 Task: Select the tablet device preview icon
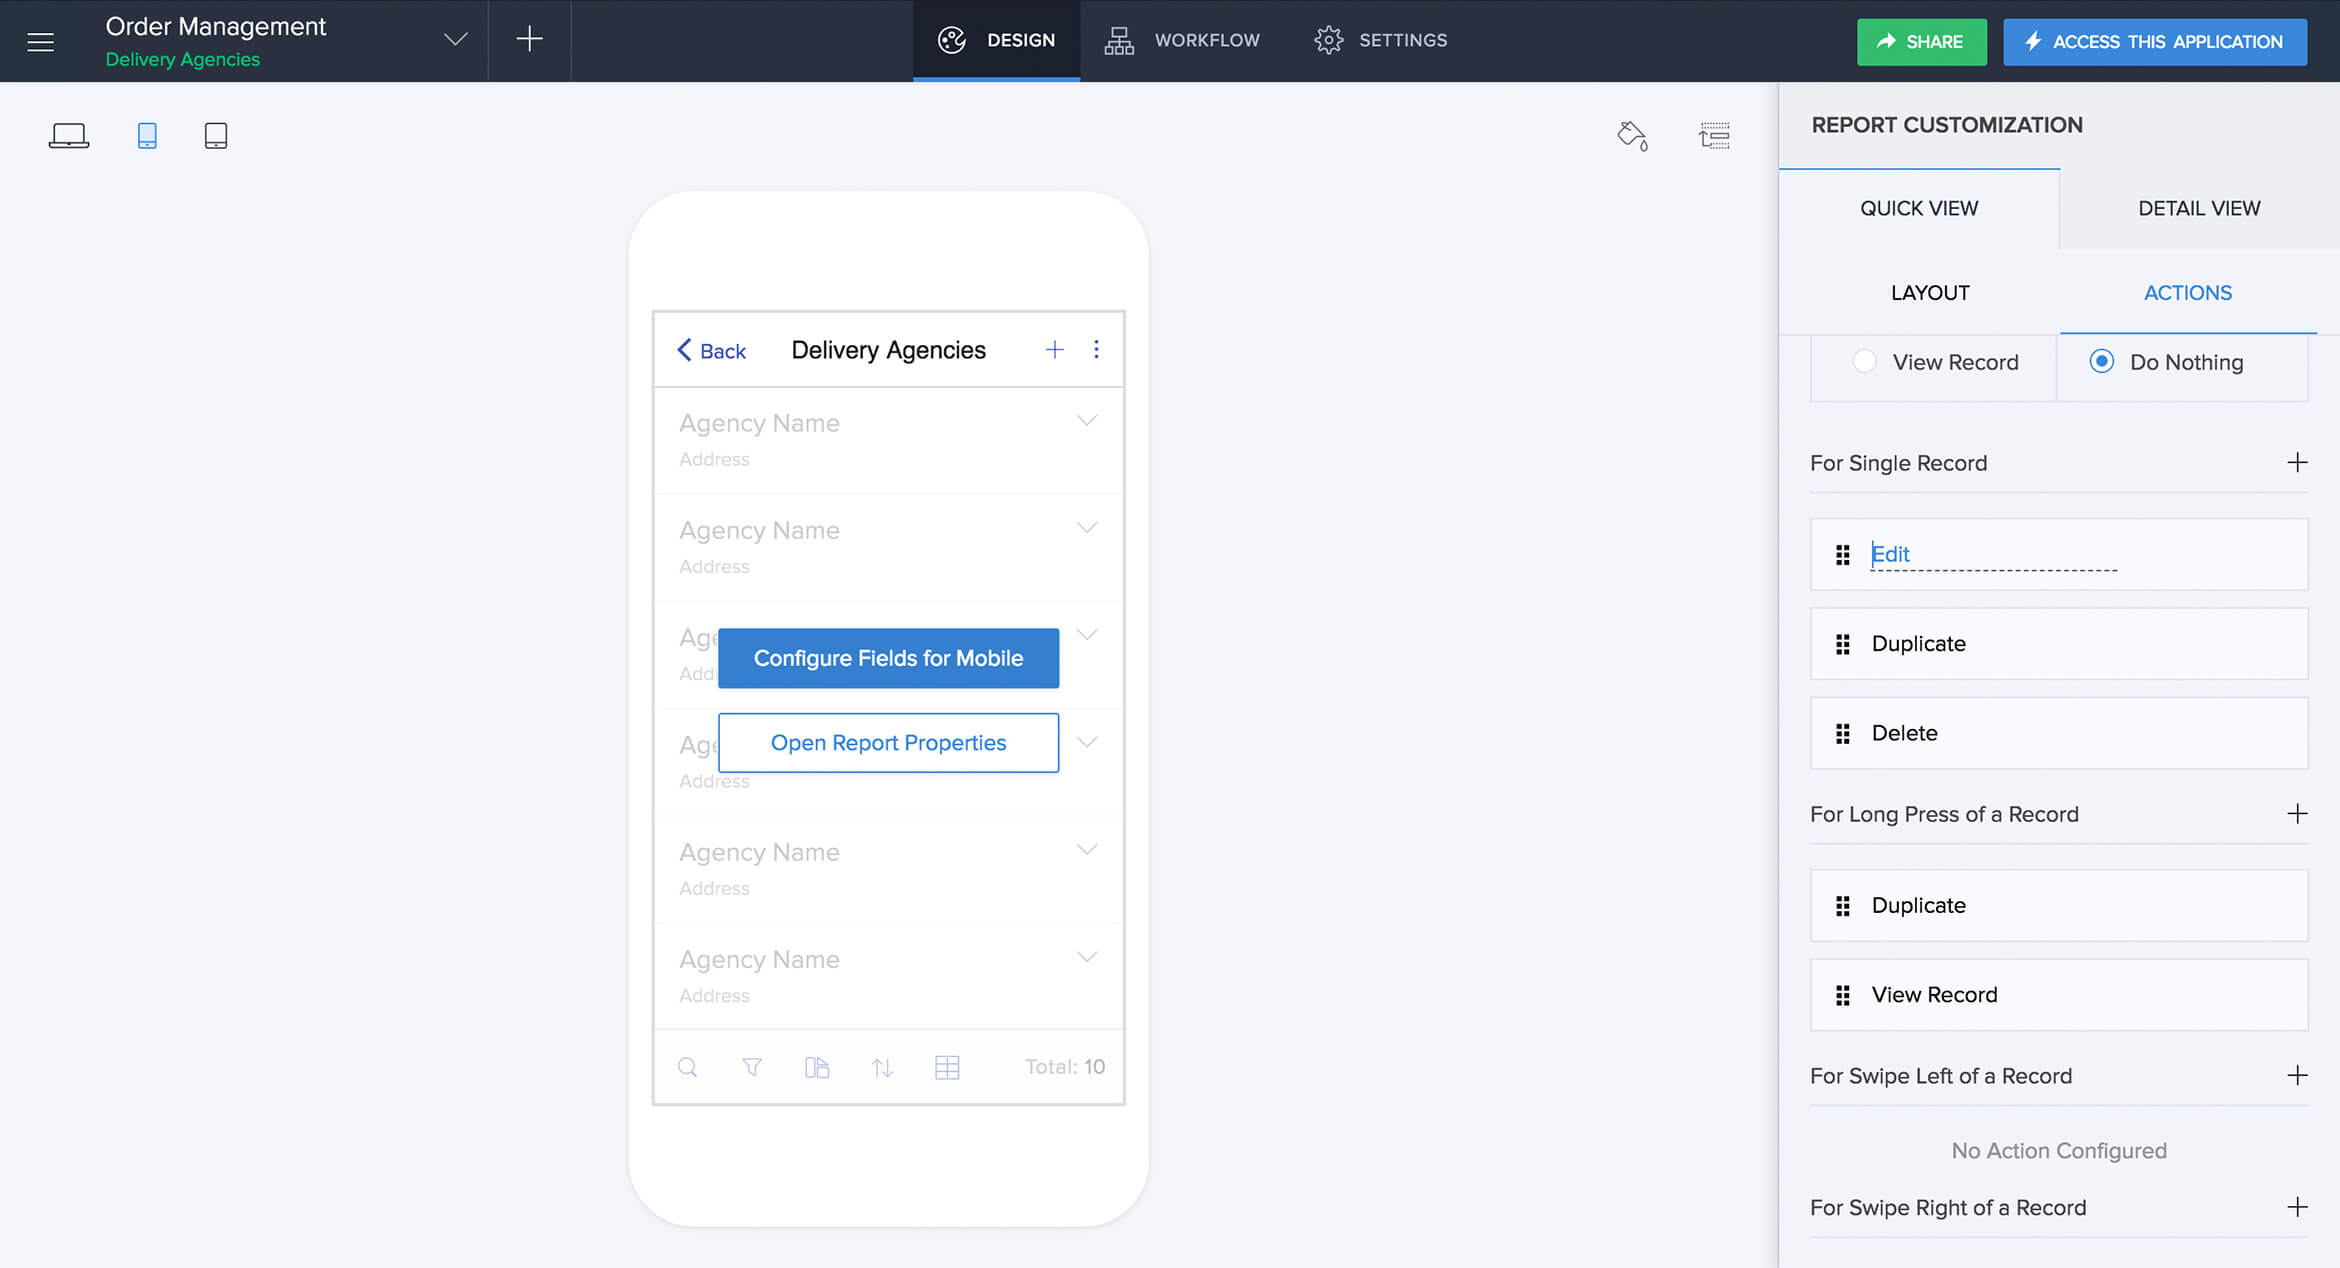(x=216, y=135)
